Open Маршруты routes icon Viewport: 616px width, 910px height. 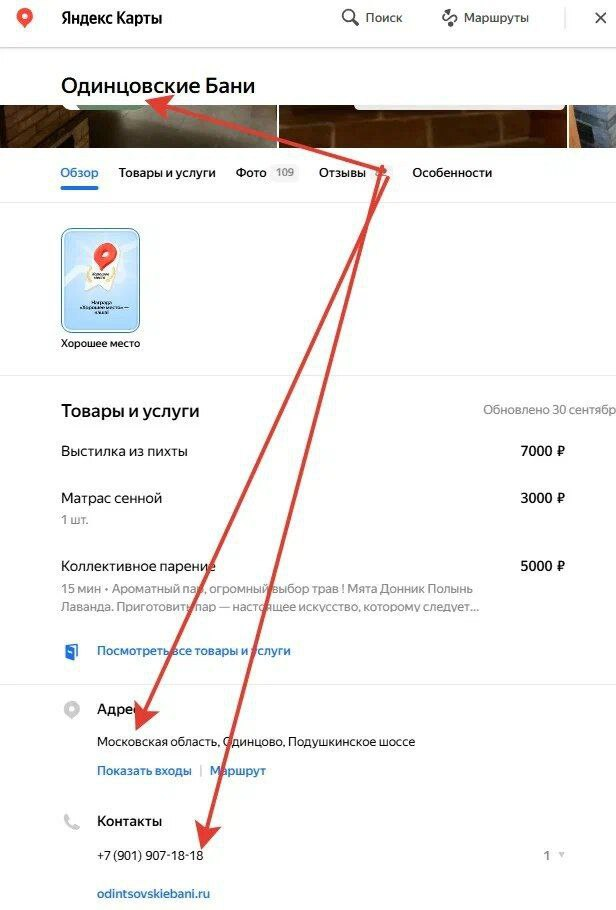tap(449, 18)
